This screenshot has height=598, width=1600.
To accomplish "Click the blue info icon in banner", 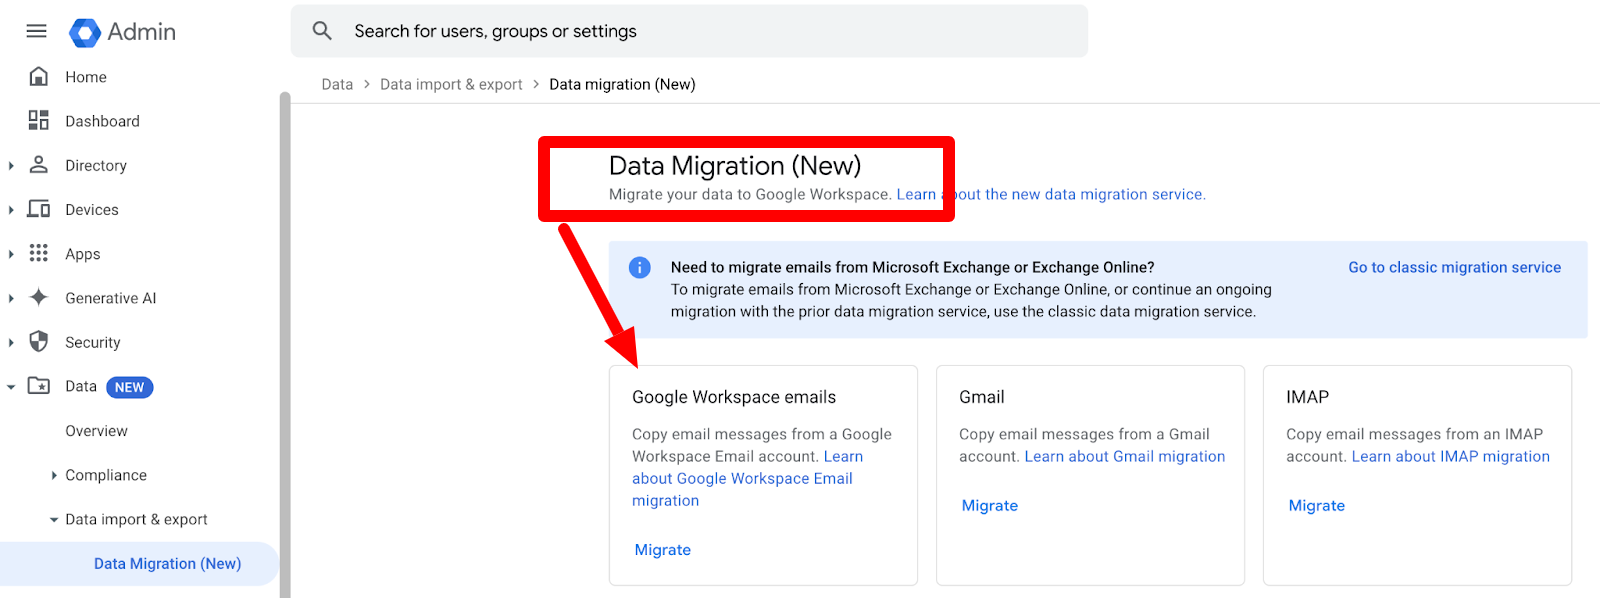I will (640, 267).
